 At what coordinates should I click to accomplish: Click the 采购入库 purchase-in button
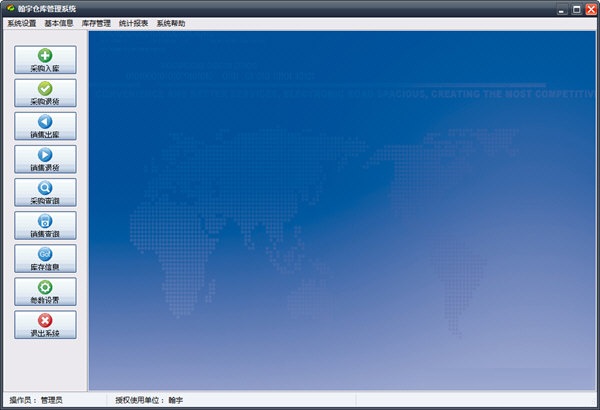[45, 61]
